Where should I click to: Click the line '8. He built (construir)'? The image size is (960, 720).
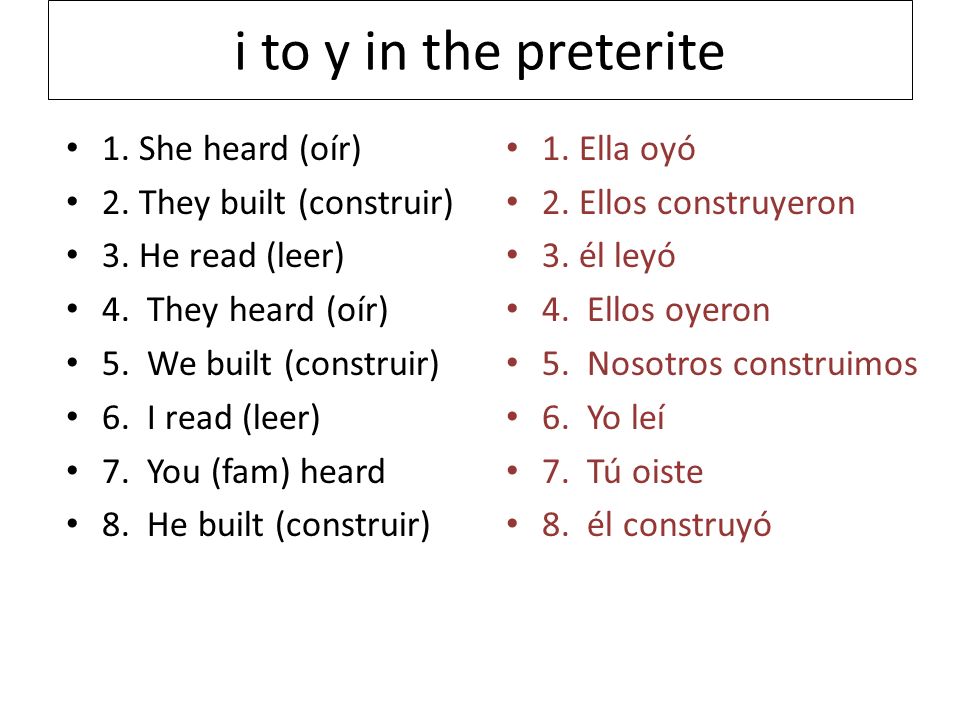pyautogui.click(x=266, y=525)
